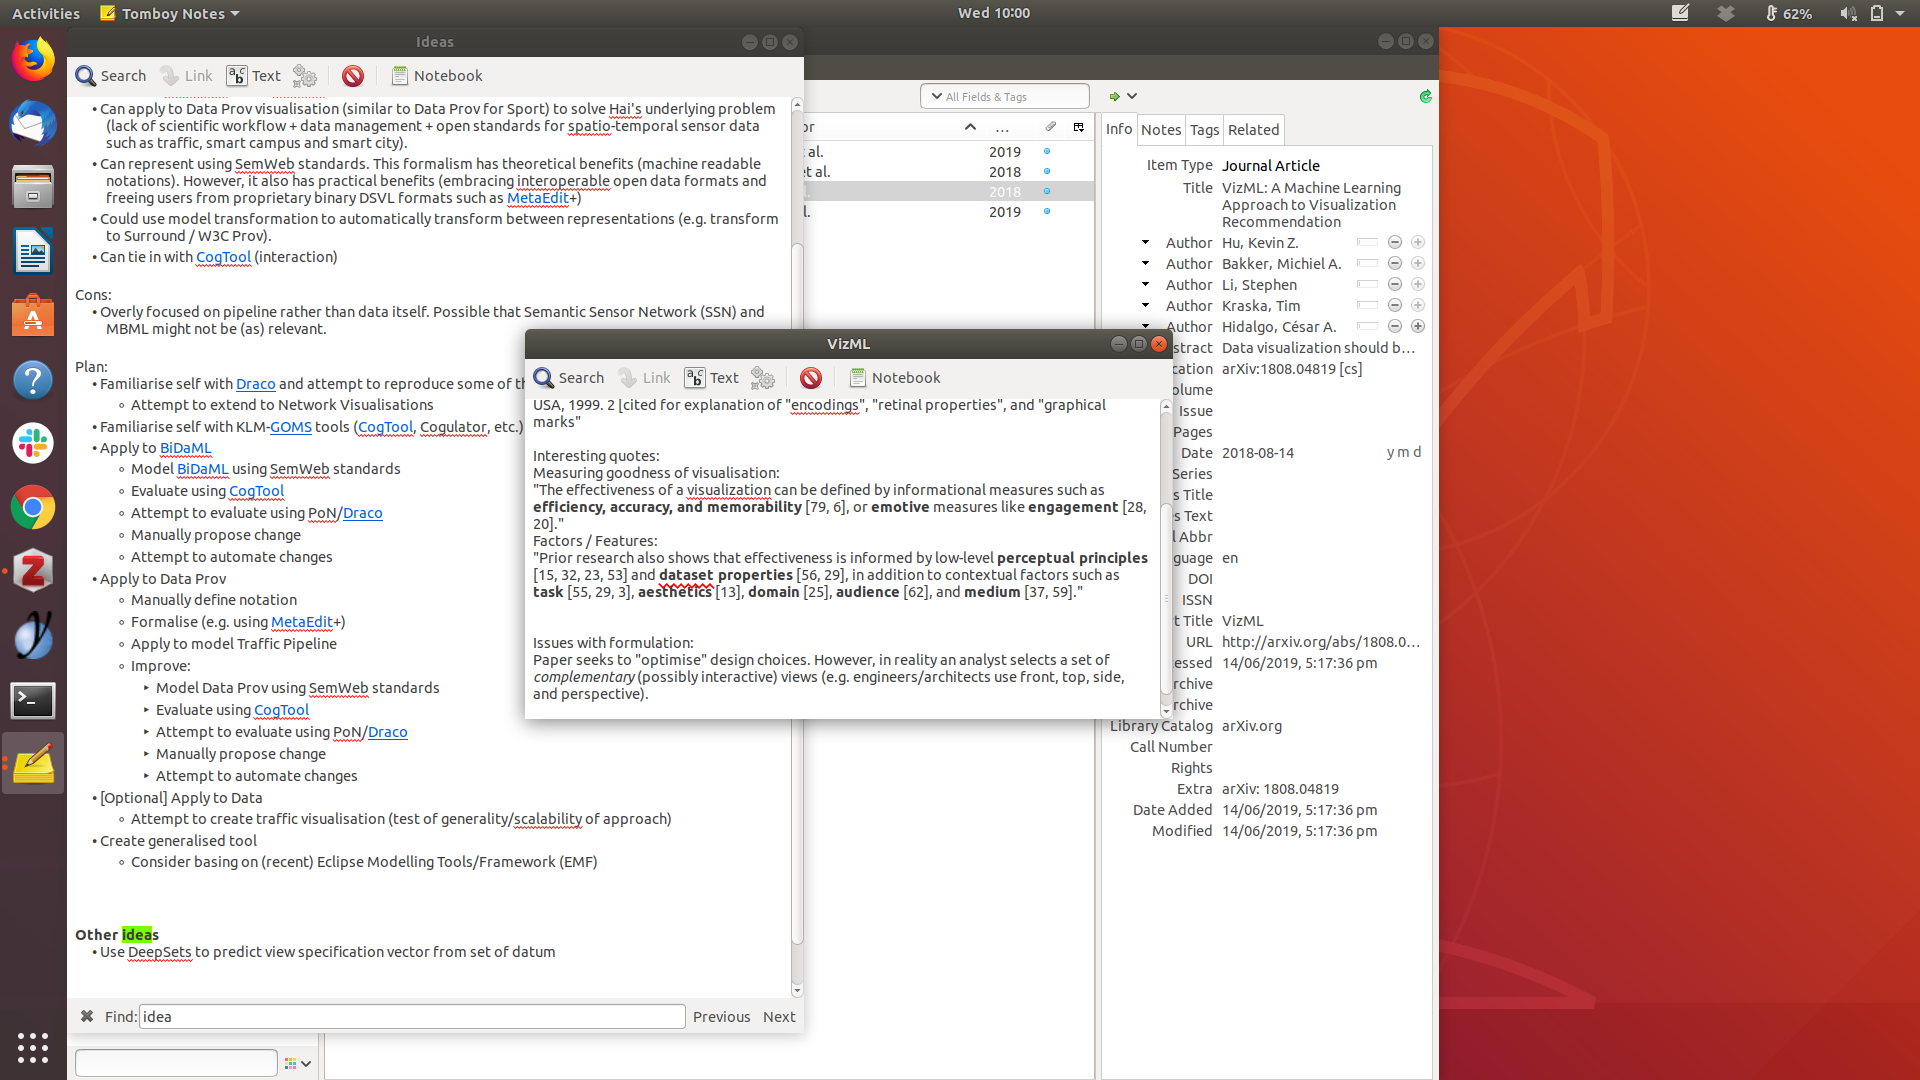Click the Zotero locate green arrow icon
The image size is (1920, 1080).
click(1114, 97)
